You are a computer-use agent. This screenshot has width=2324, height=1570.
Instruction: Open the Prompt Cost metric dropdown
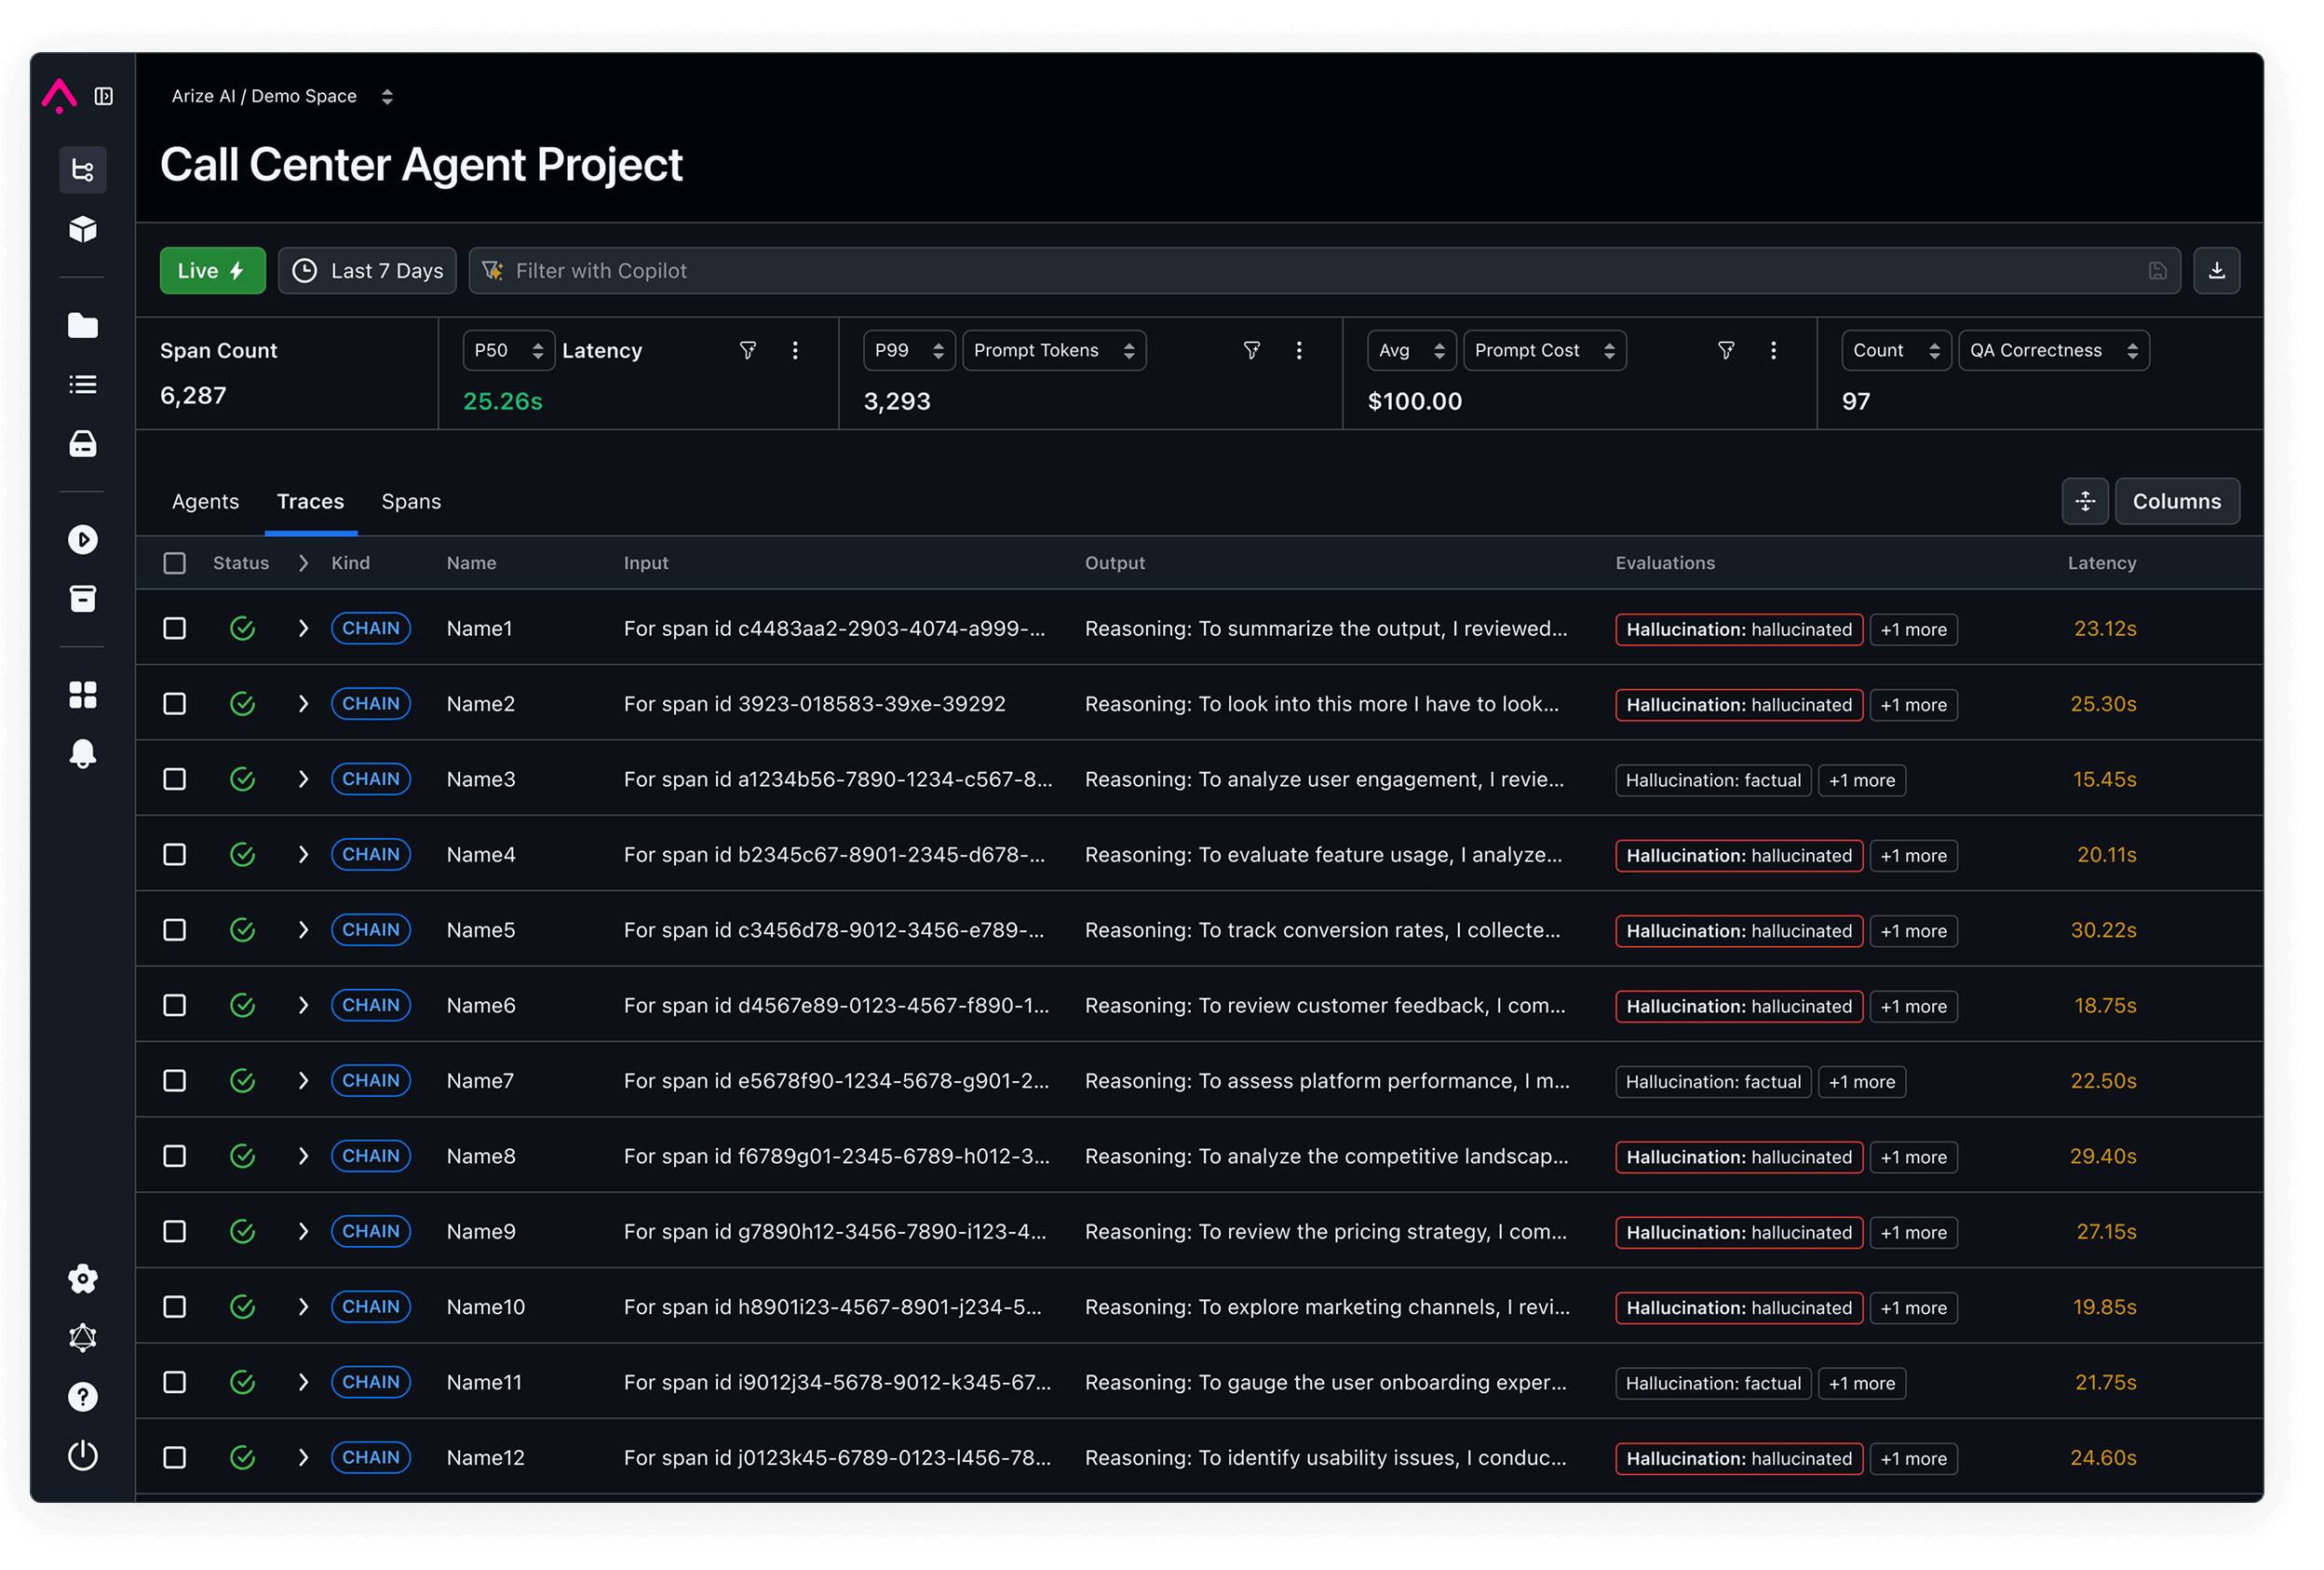[1545, 350]
